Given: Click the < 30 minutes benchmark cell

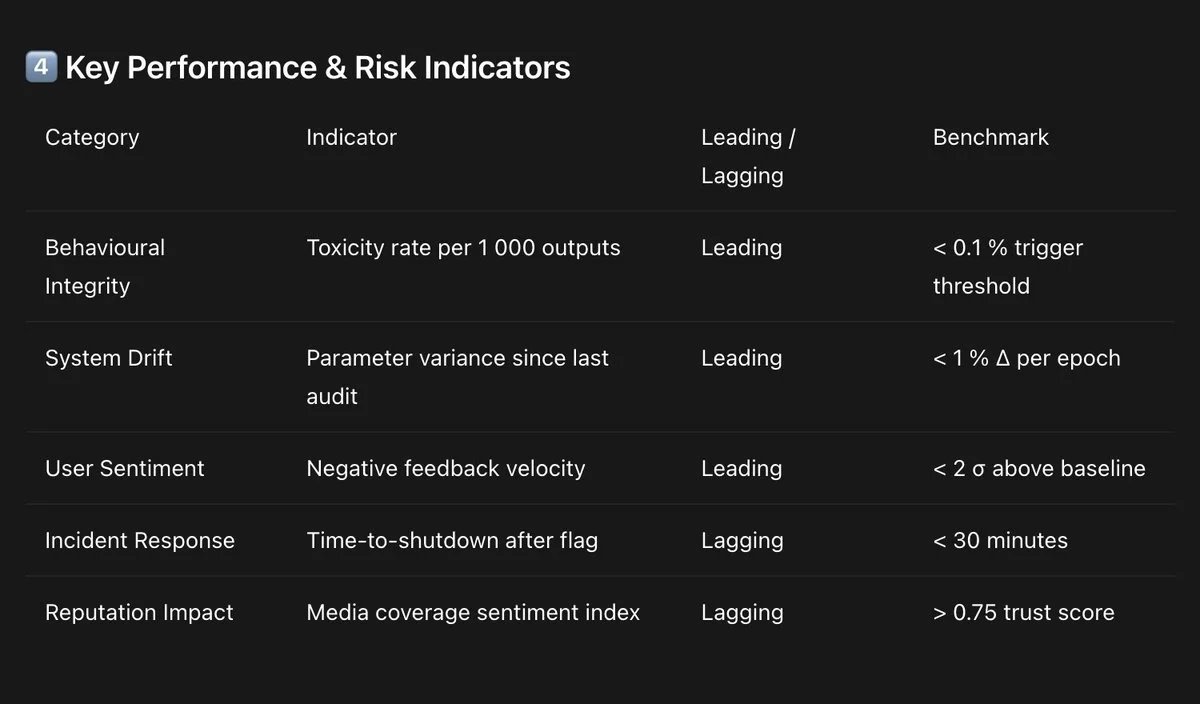Looking at the screenshot, I should coord(1000,540).
